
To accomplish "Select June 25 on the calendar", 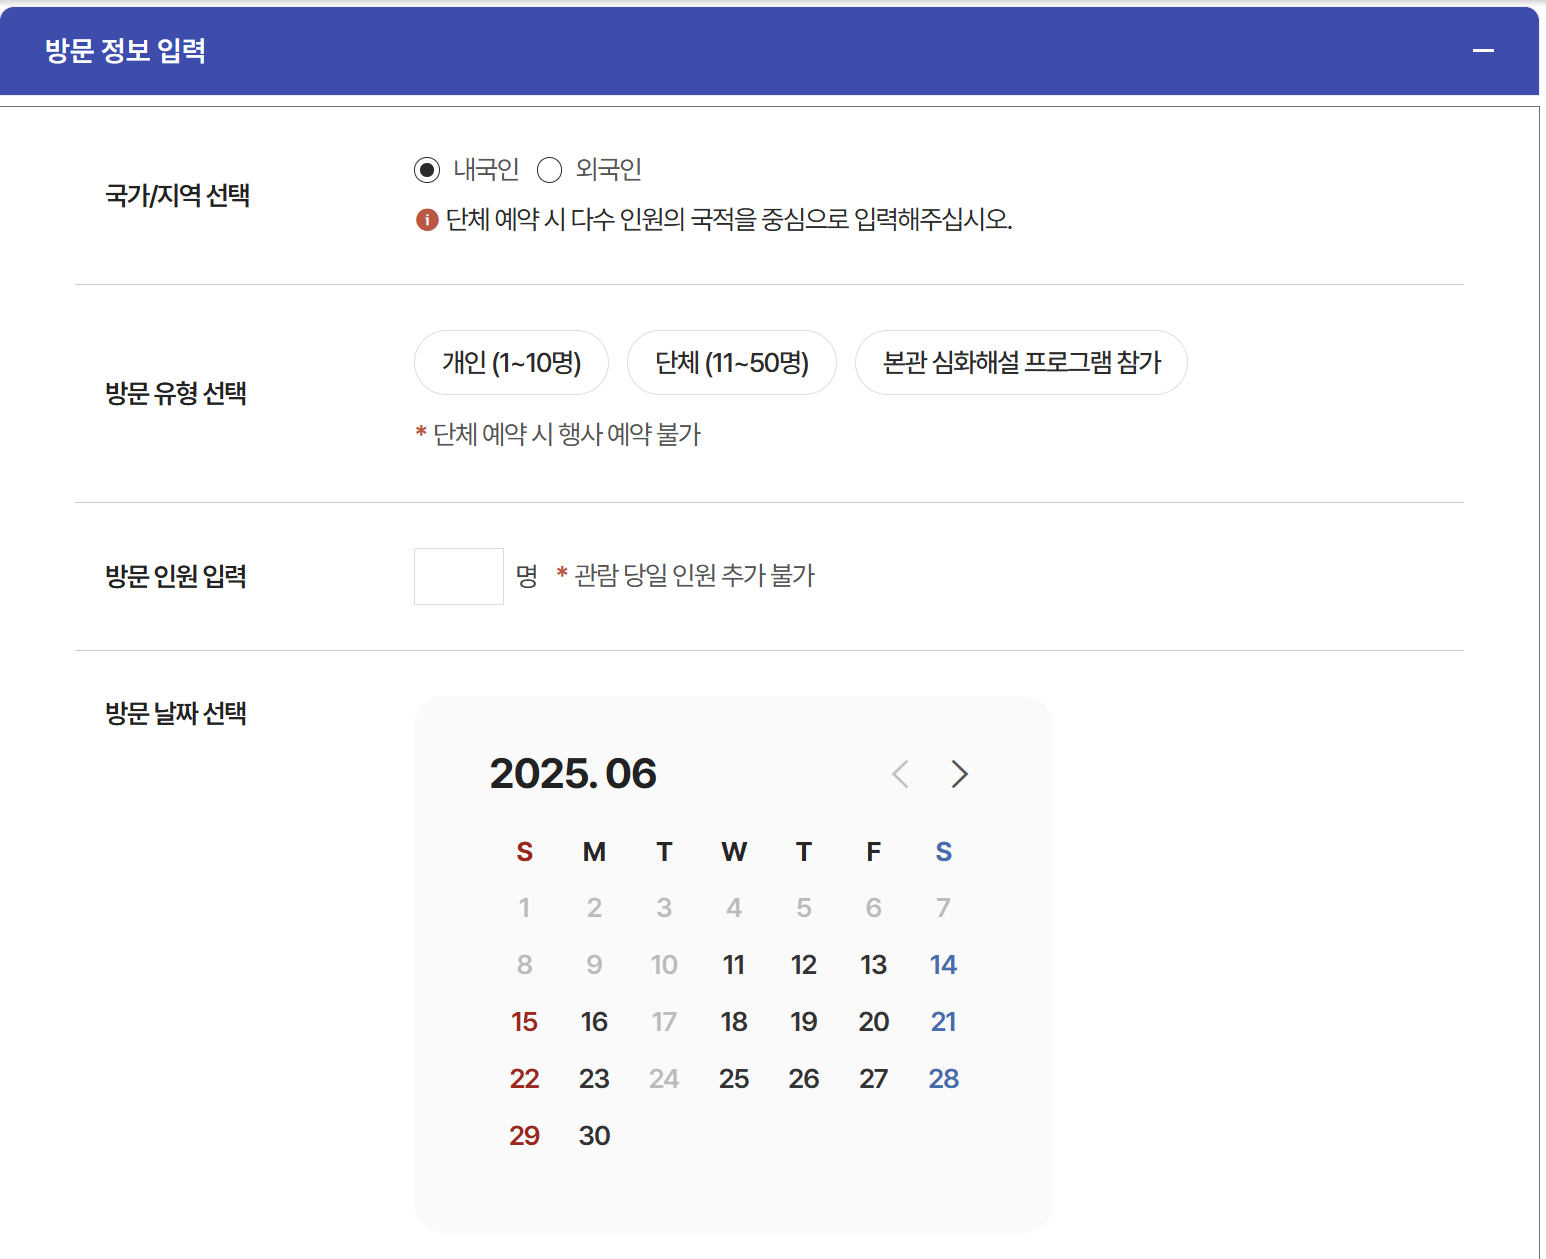I will (x=734, y=1078).
